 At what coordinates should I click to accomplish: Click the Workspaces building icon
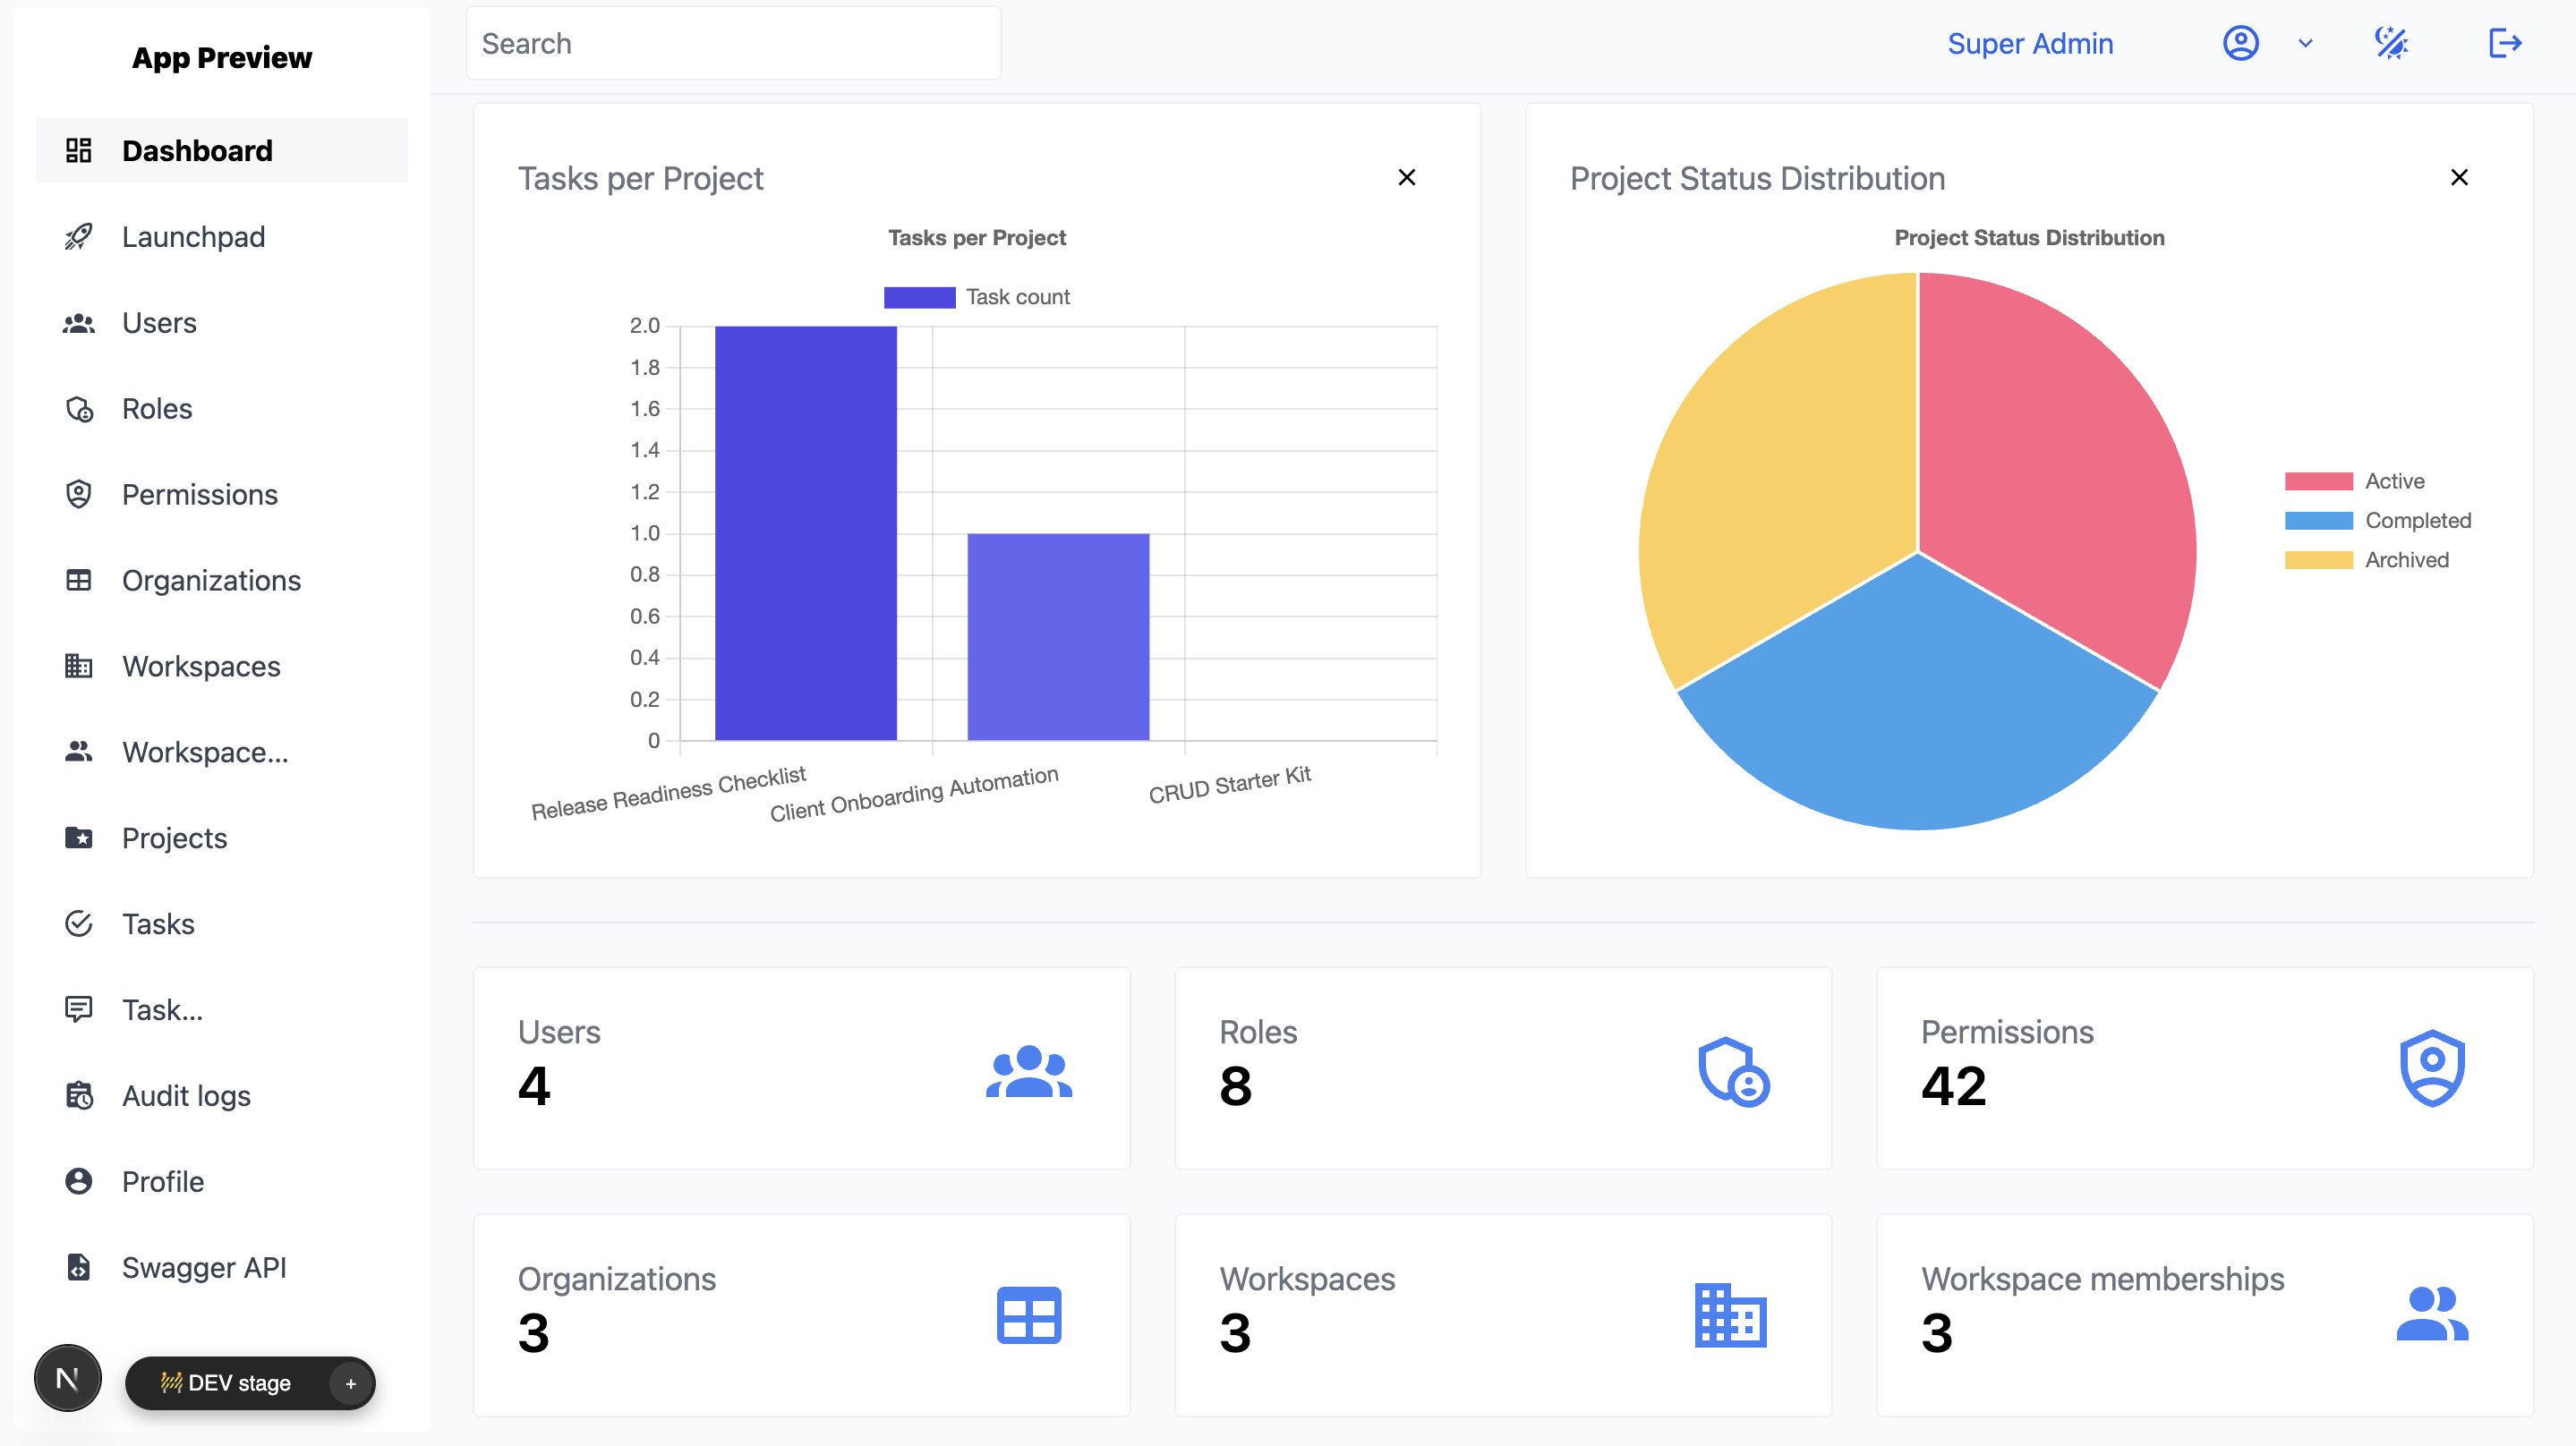point(79,666)
